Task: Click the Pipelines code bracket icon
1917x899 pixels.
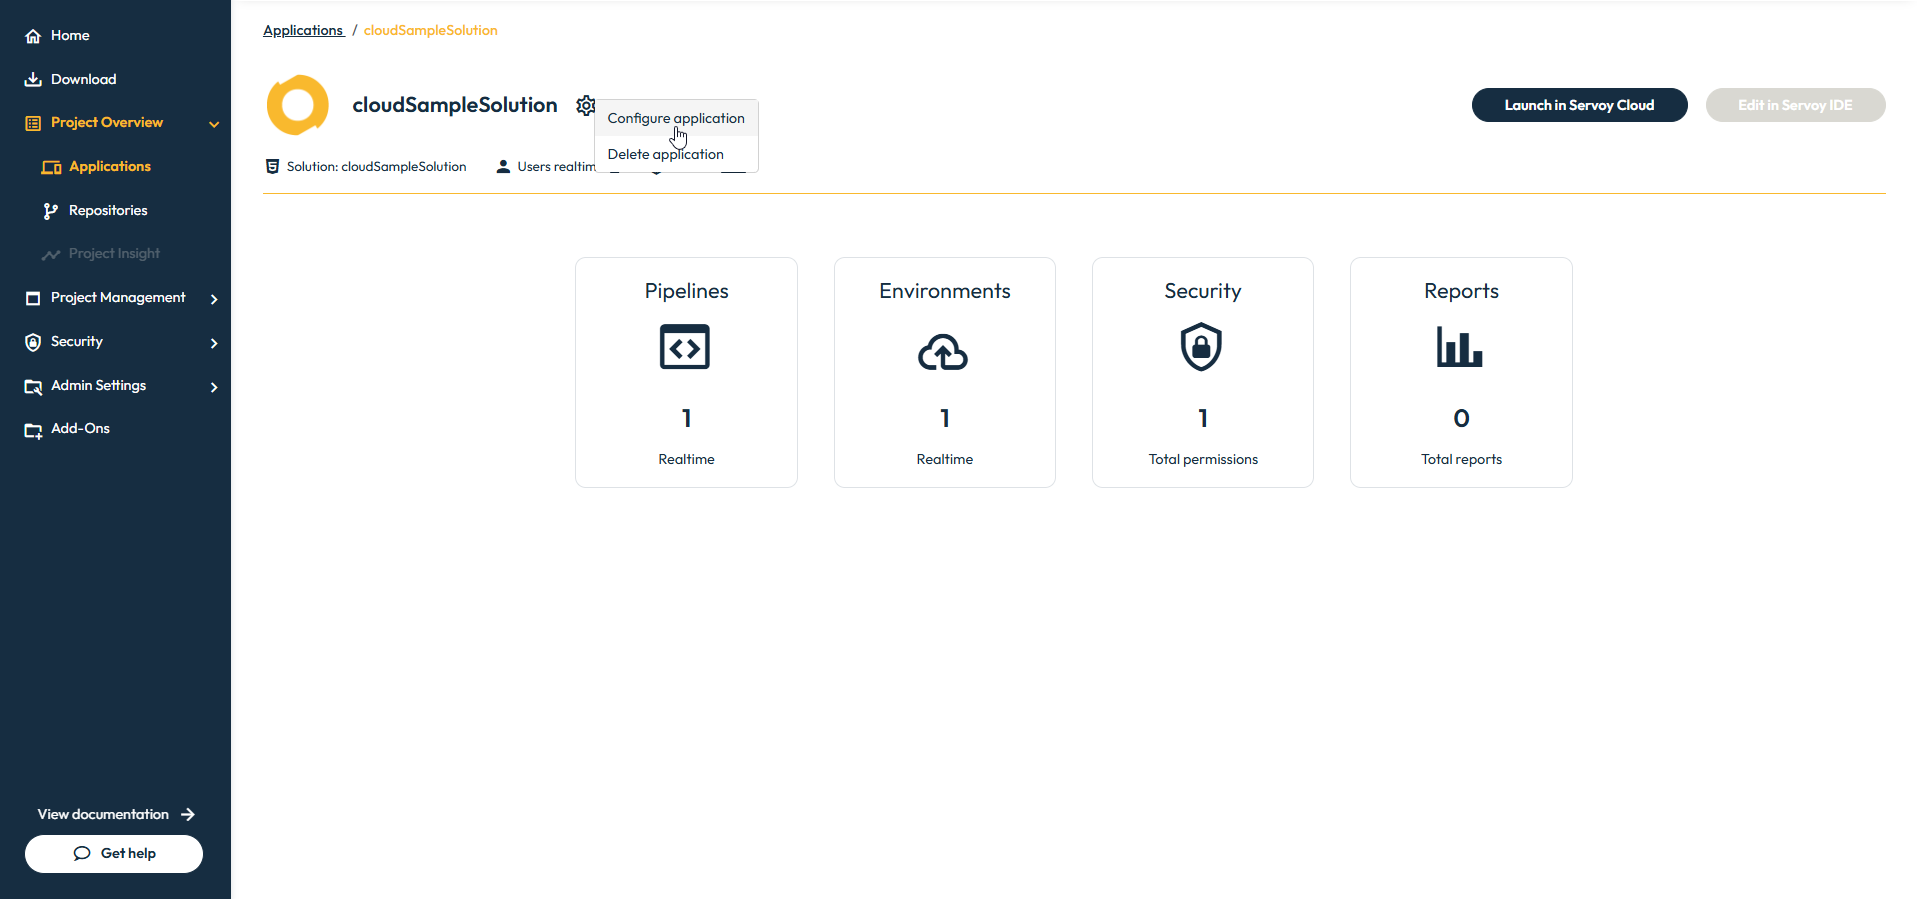Action: (685, 347)
